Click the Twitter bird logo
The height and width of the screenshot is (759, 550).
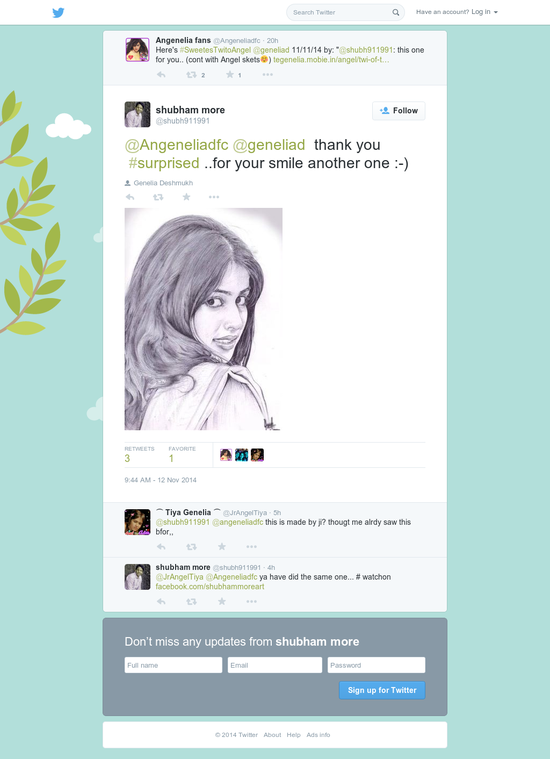[58, 13]
